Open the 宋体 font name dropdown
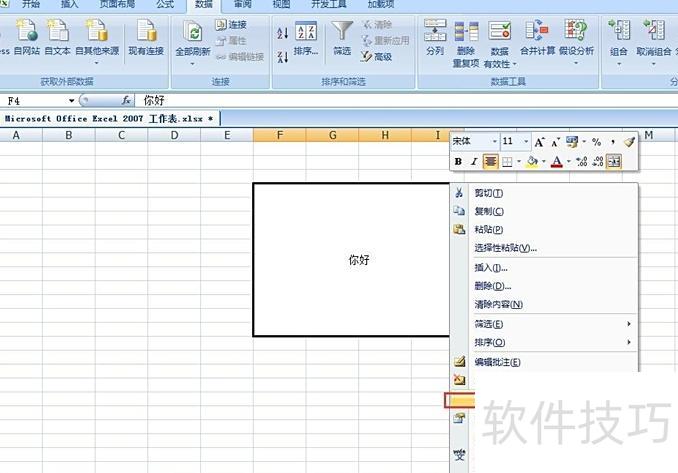Screen dimensions: 678x473 tap(495, 141)
